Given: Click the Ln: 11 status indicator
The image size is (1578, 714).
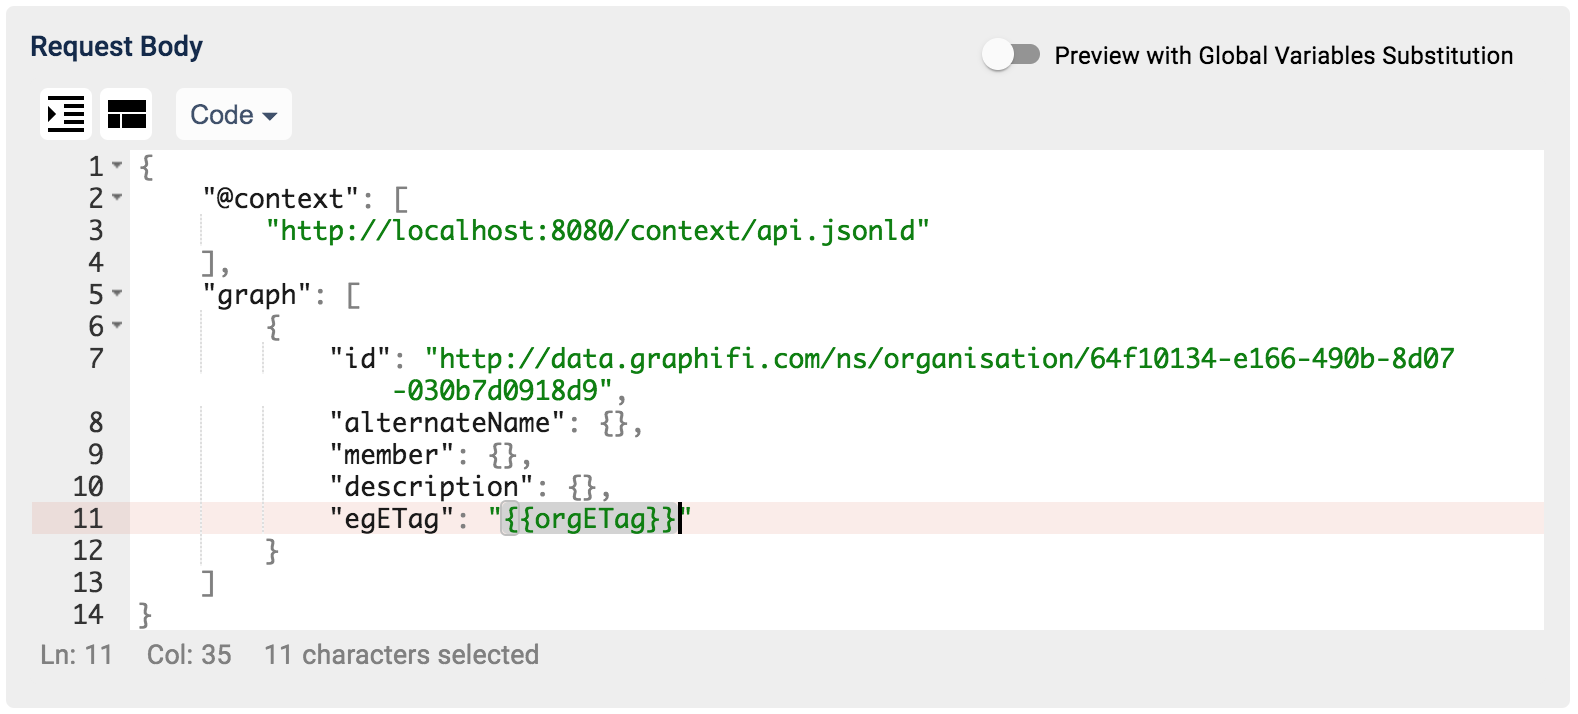Looking at the screenshot, I should (77, 655).
